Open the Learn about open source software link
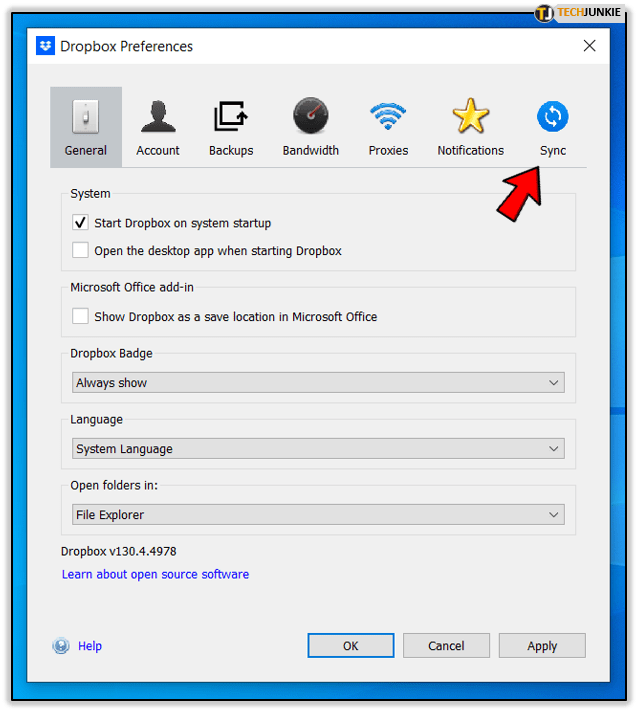638x712 pixels. (x=155, y=574)
